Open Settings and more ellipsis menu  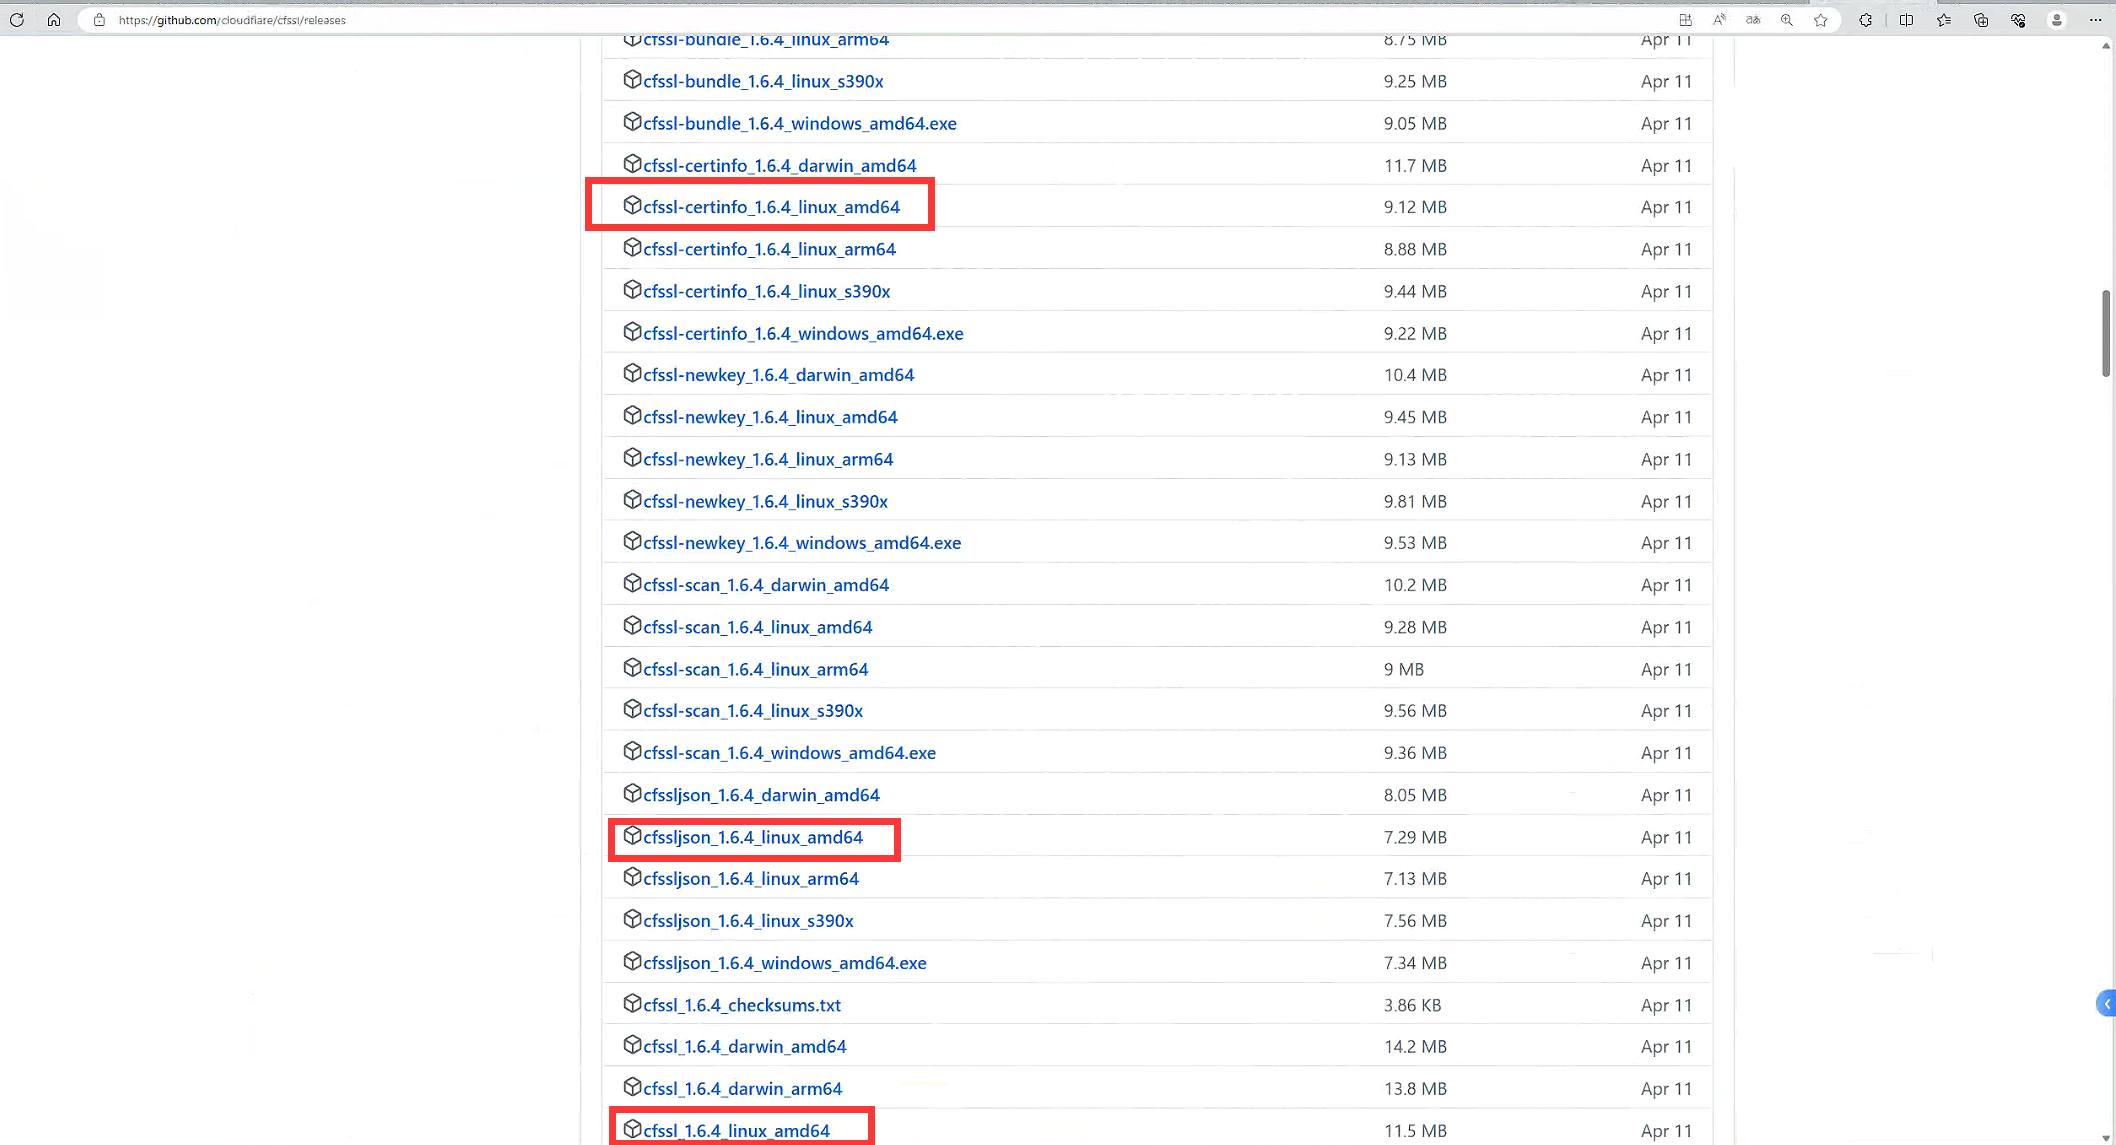tap(2095, 20)
